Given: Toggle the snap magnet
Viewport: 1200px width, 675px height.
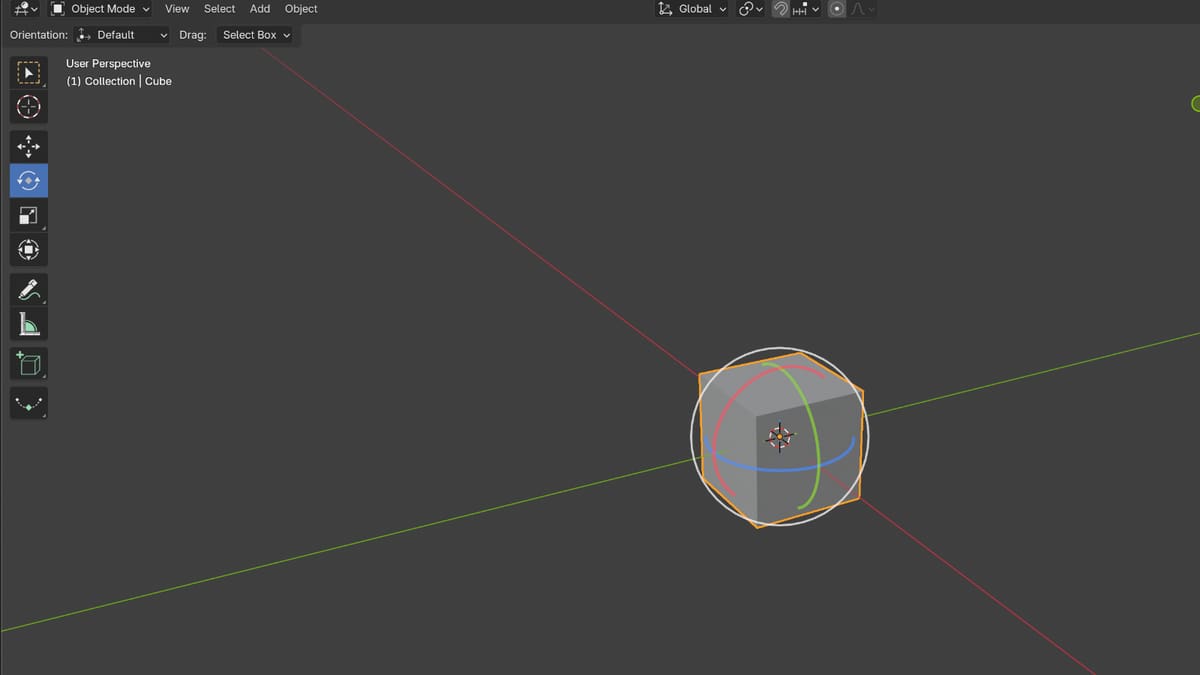Looking at the screenshot, I should (x=780, y=9).
